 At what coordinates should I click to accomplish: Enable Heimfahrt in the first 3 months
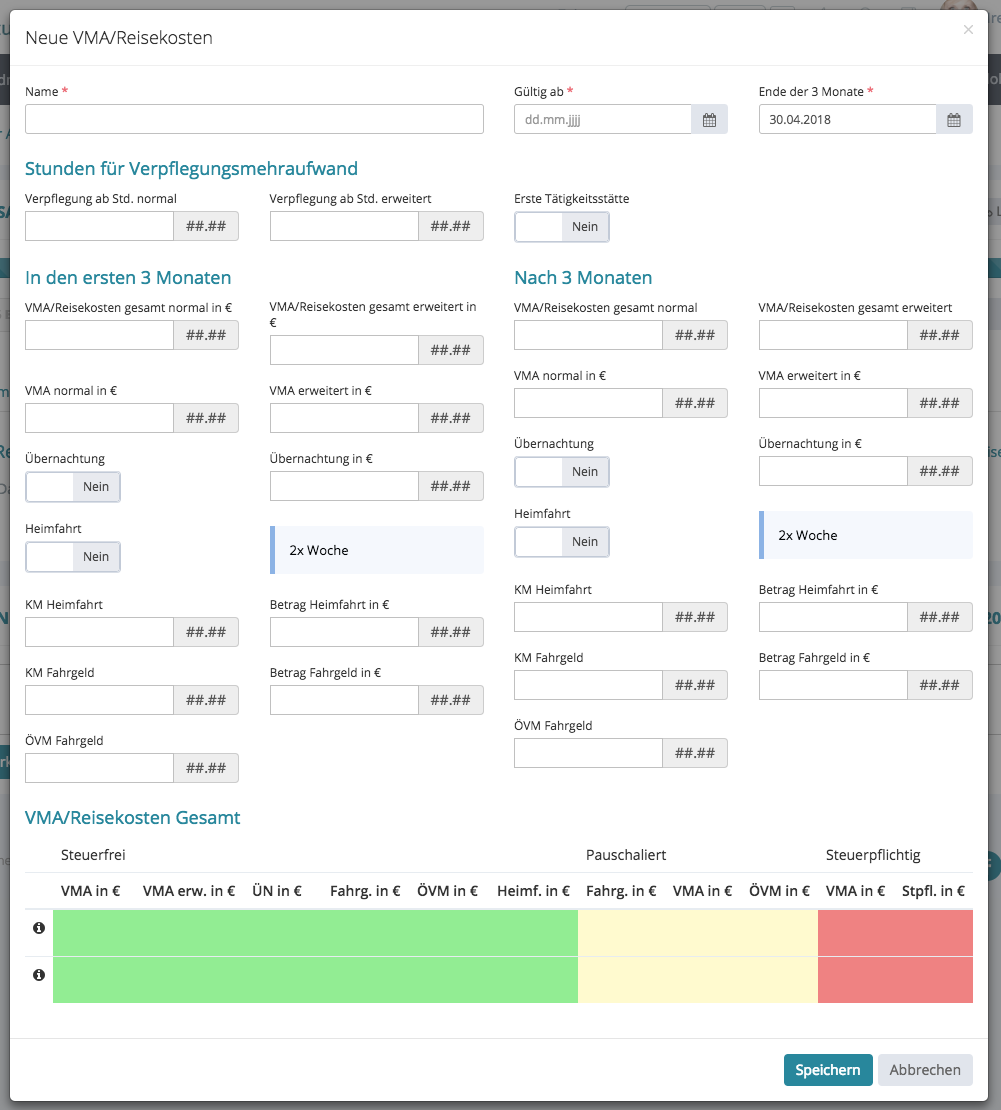point(73,557)
